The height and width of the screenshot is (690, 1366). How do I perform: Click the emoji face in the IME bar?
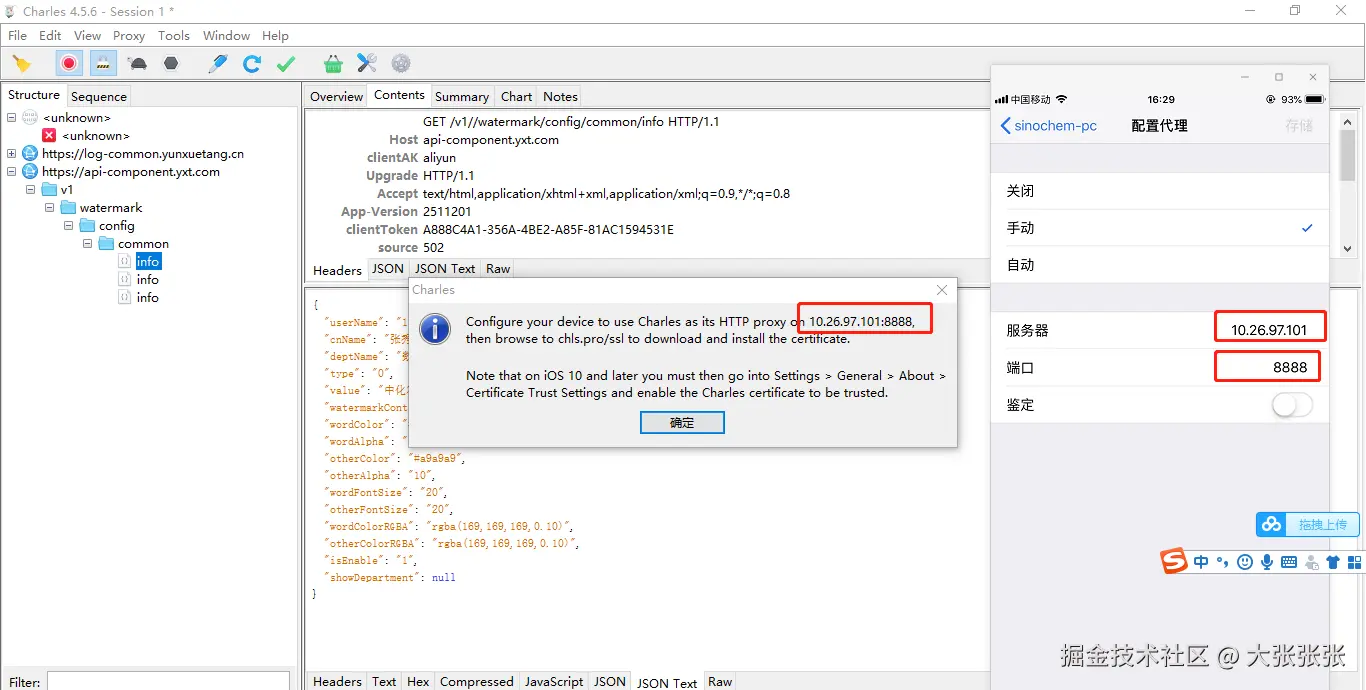click(x=1245, y=562)
